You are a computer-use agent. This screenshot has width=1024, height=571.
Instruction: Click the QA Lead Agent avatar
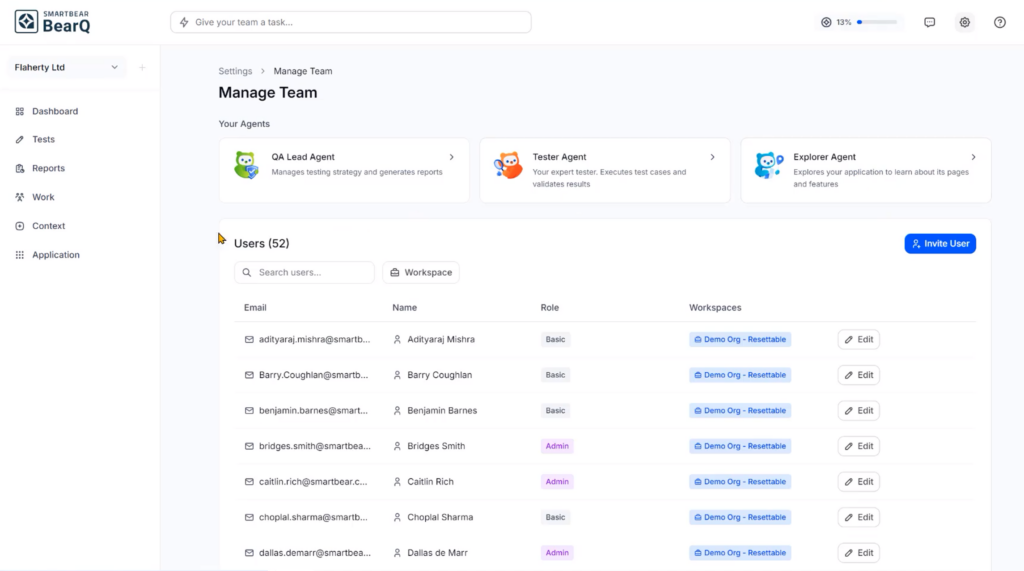point(246,166)
